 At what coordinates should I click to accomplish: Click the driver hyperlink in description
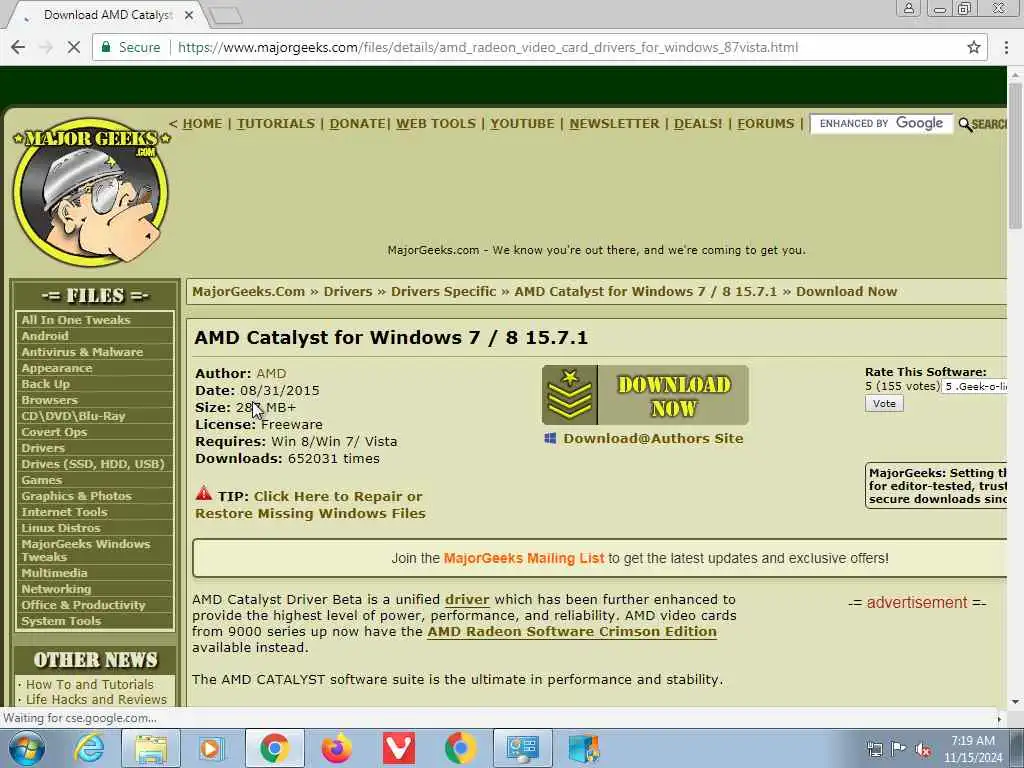pyautogui.click(x=467, y=600)
